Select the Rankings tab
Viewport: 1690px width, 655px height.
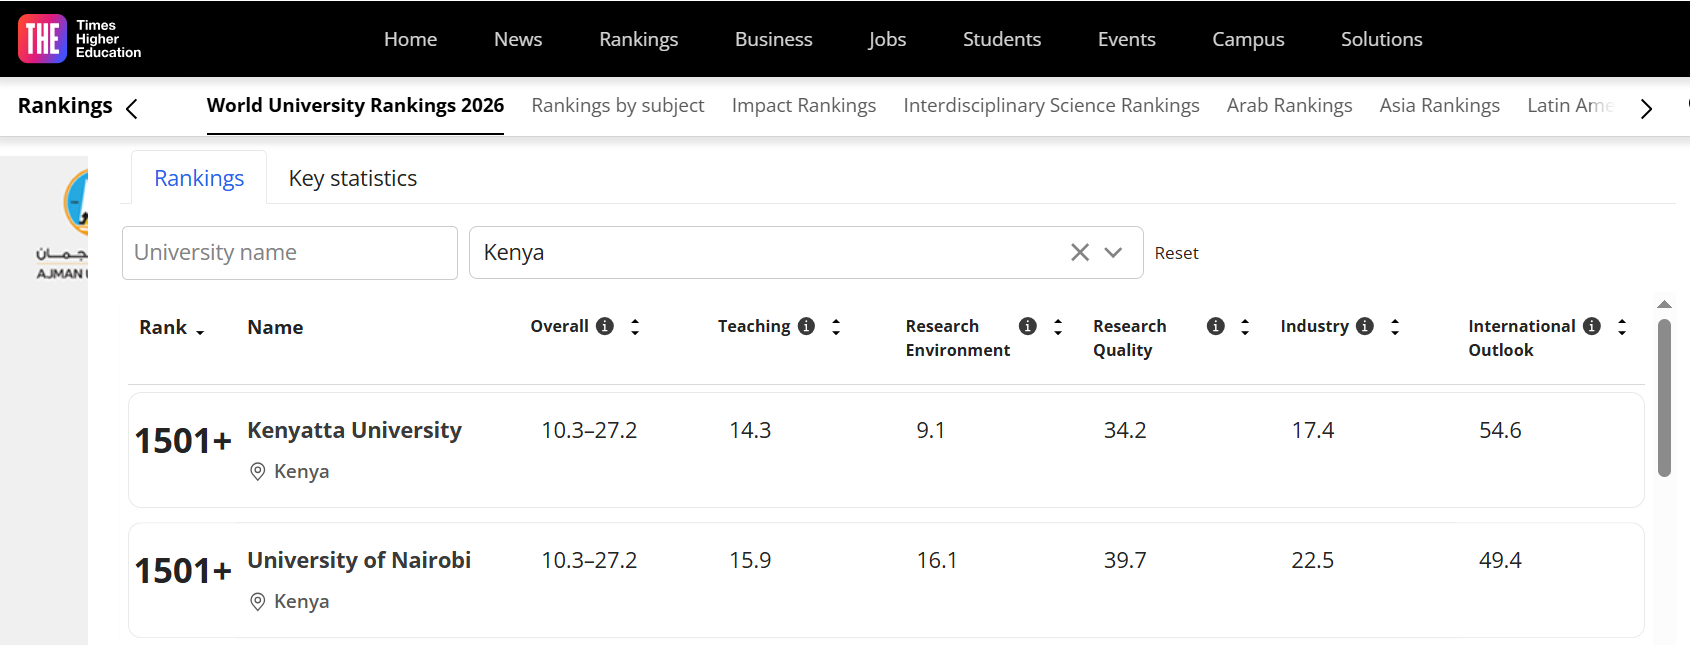point(199,178)
